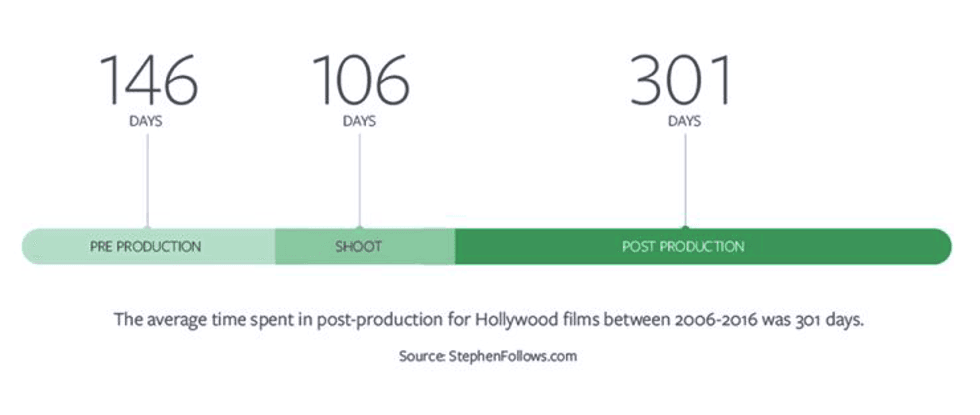Image resolution: width=980 pixels, height=415 pixels.
Task: Click the marker line above Pre Production
Action: (148, 180)
